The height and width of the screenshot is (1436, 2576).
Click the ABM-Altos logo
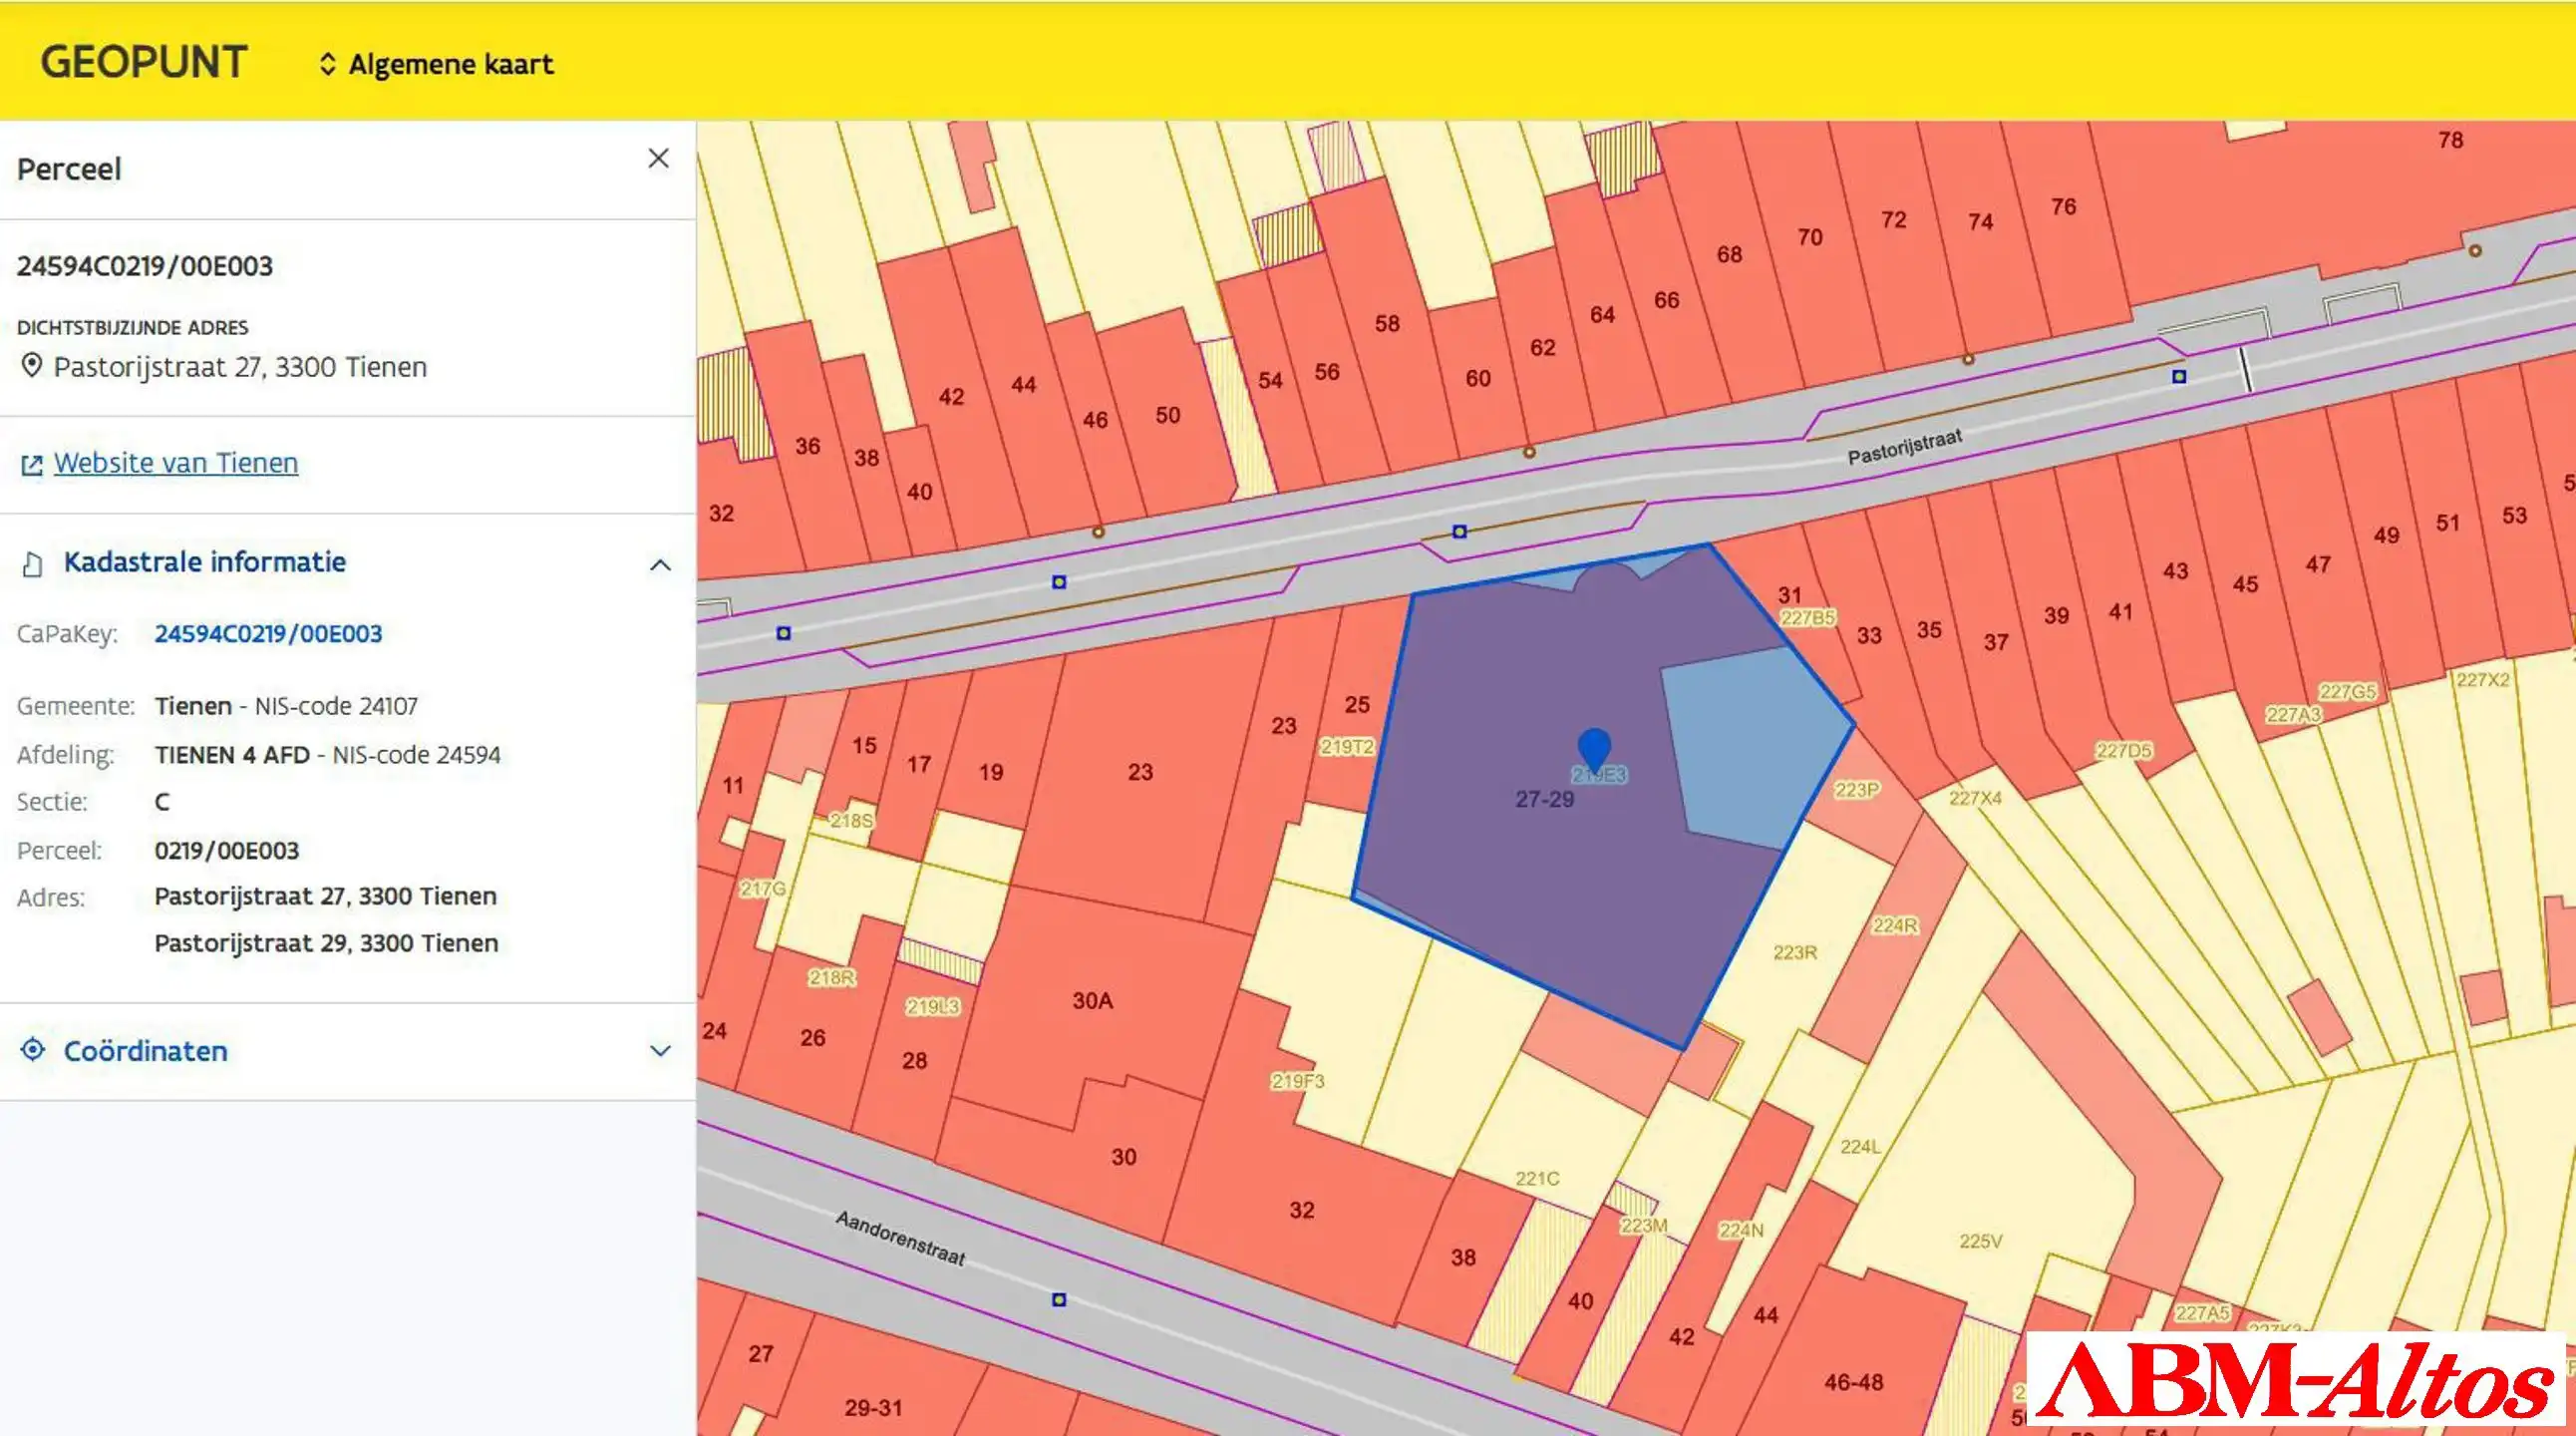click(2296, 1380)
